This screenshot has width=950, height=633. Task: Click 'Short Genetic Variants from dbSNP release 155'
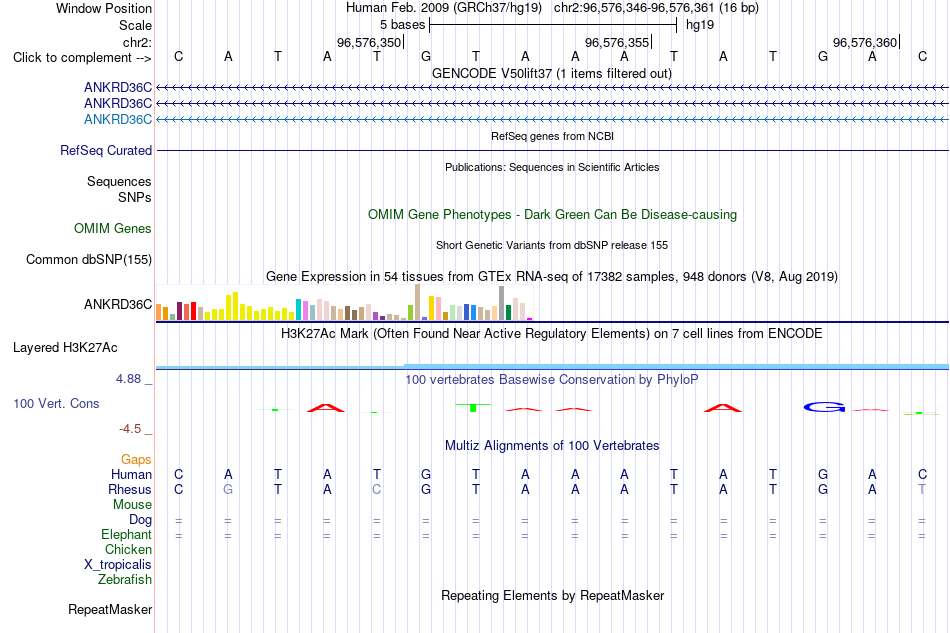(552, 245)
